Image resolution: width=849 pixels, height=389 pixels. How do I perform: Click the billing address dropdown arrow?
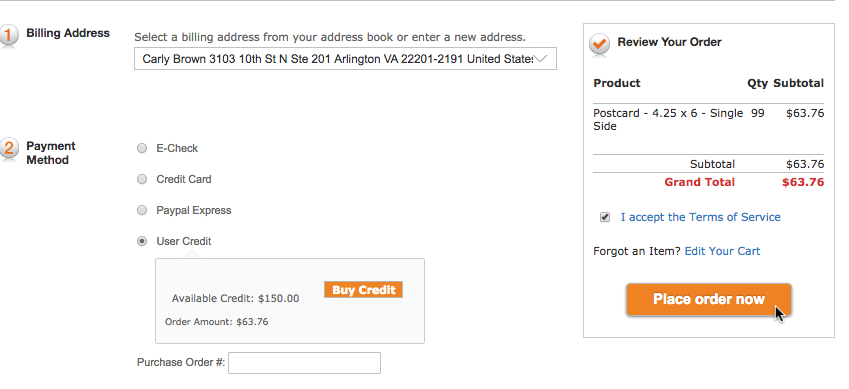(x=541, y=59)
